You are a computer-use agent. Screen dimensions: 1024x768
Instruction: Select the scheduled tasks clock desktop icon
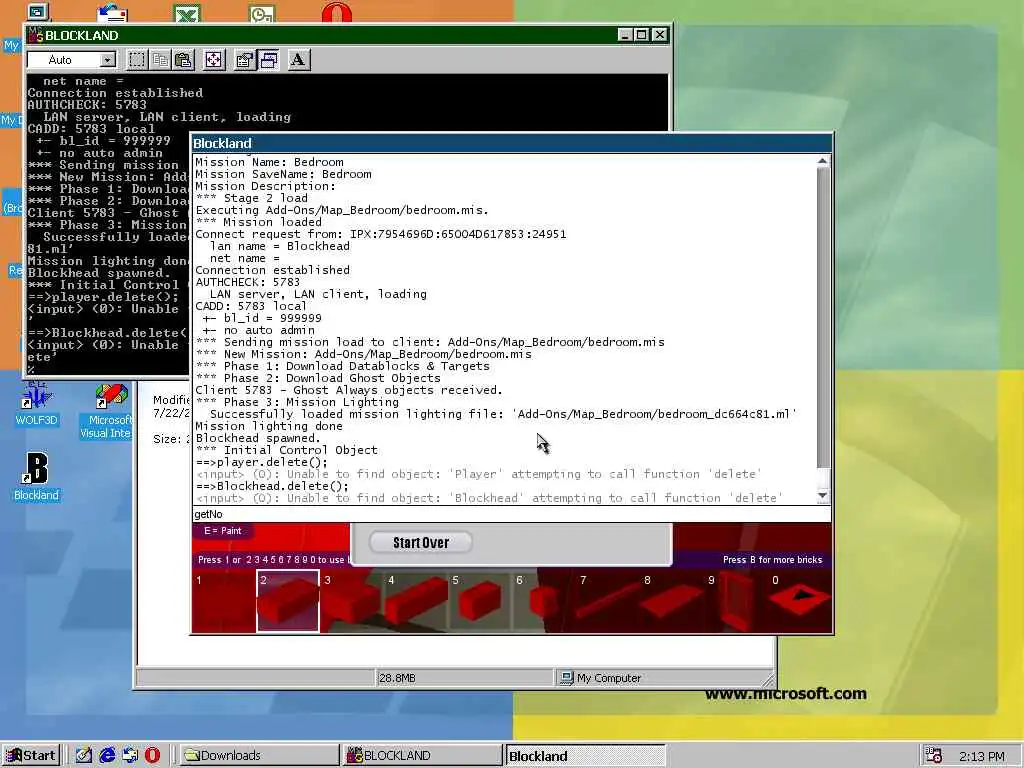tap(262, 12)
